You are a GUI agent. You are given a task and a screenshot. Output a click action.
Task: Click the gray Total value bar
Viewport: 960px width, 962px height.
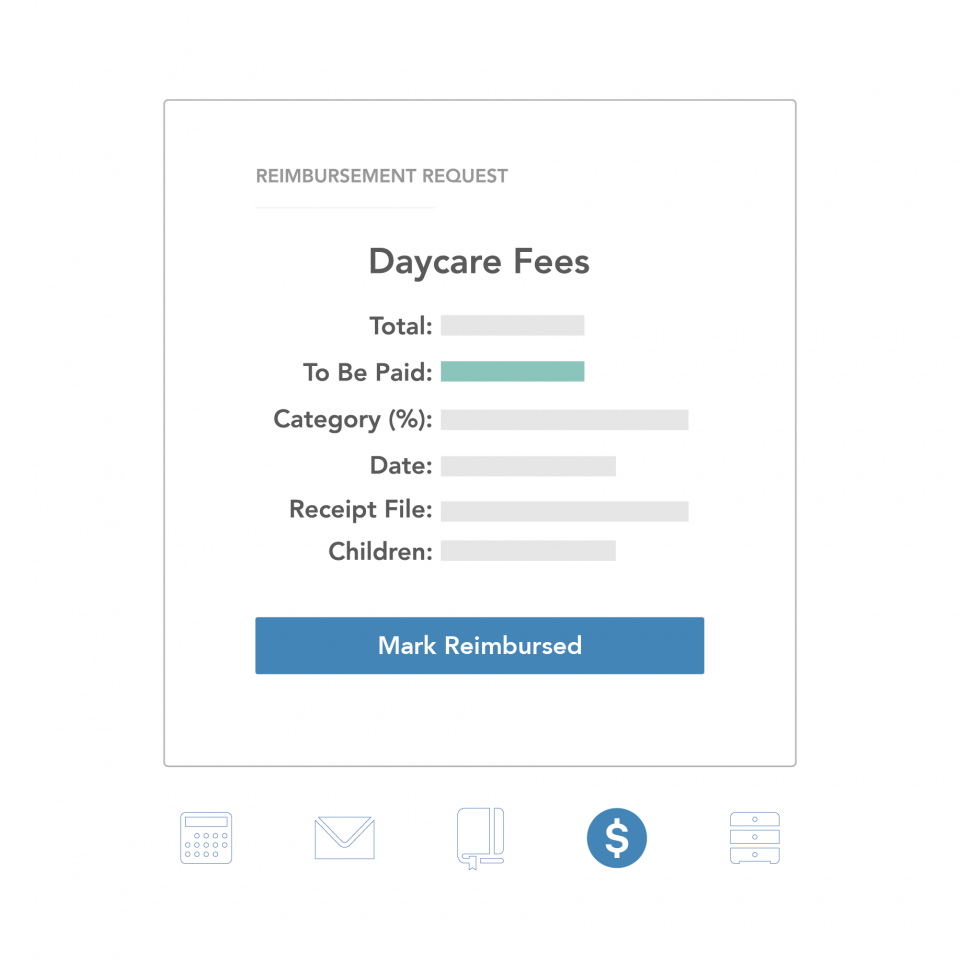[512, 326]
